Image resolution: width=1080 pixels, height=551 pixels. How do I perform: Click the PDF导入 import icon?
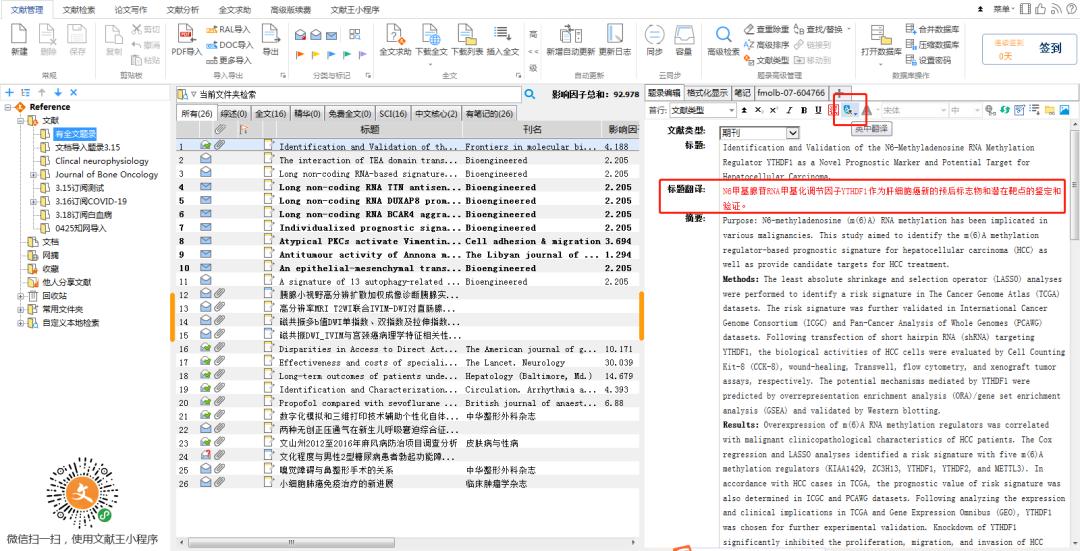pos(186,37)
